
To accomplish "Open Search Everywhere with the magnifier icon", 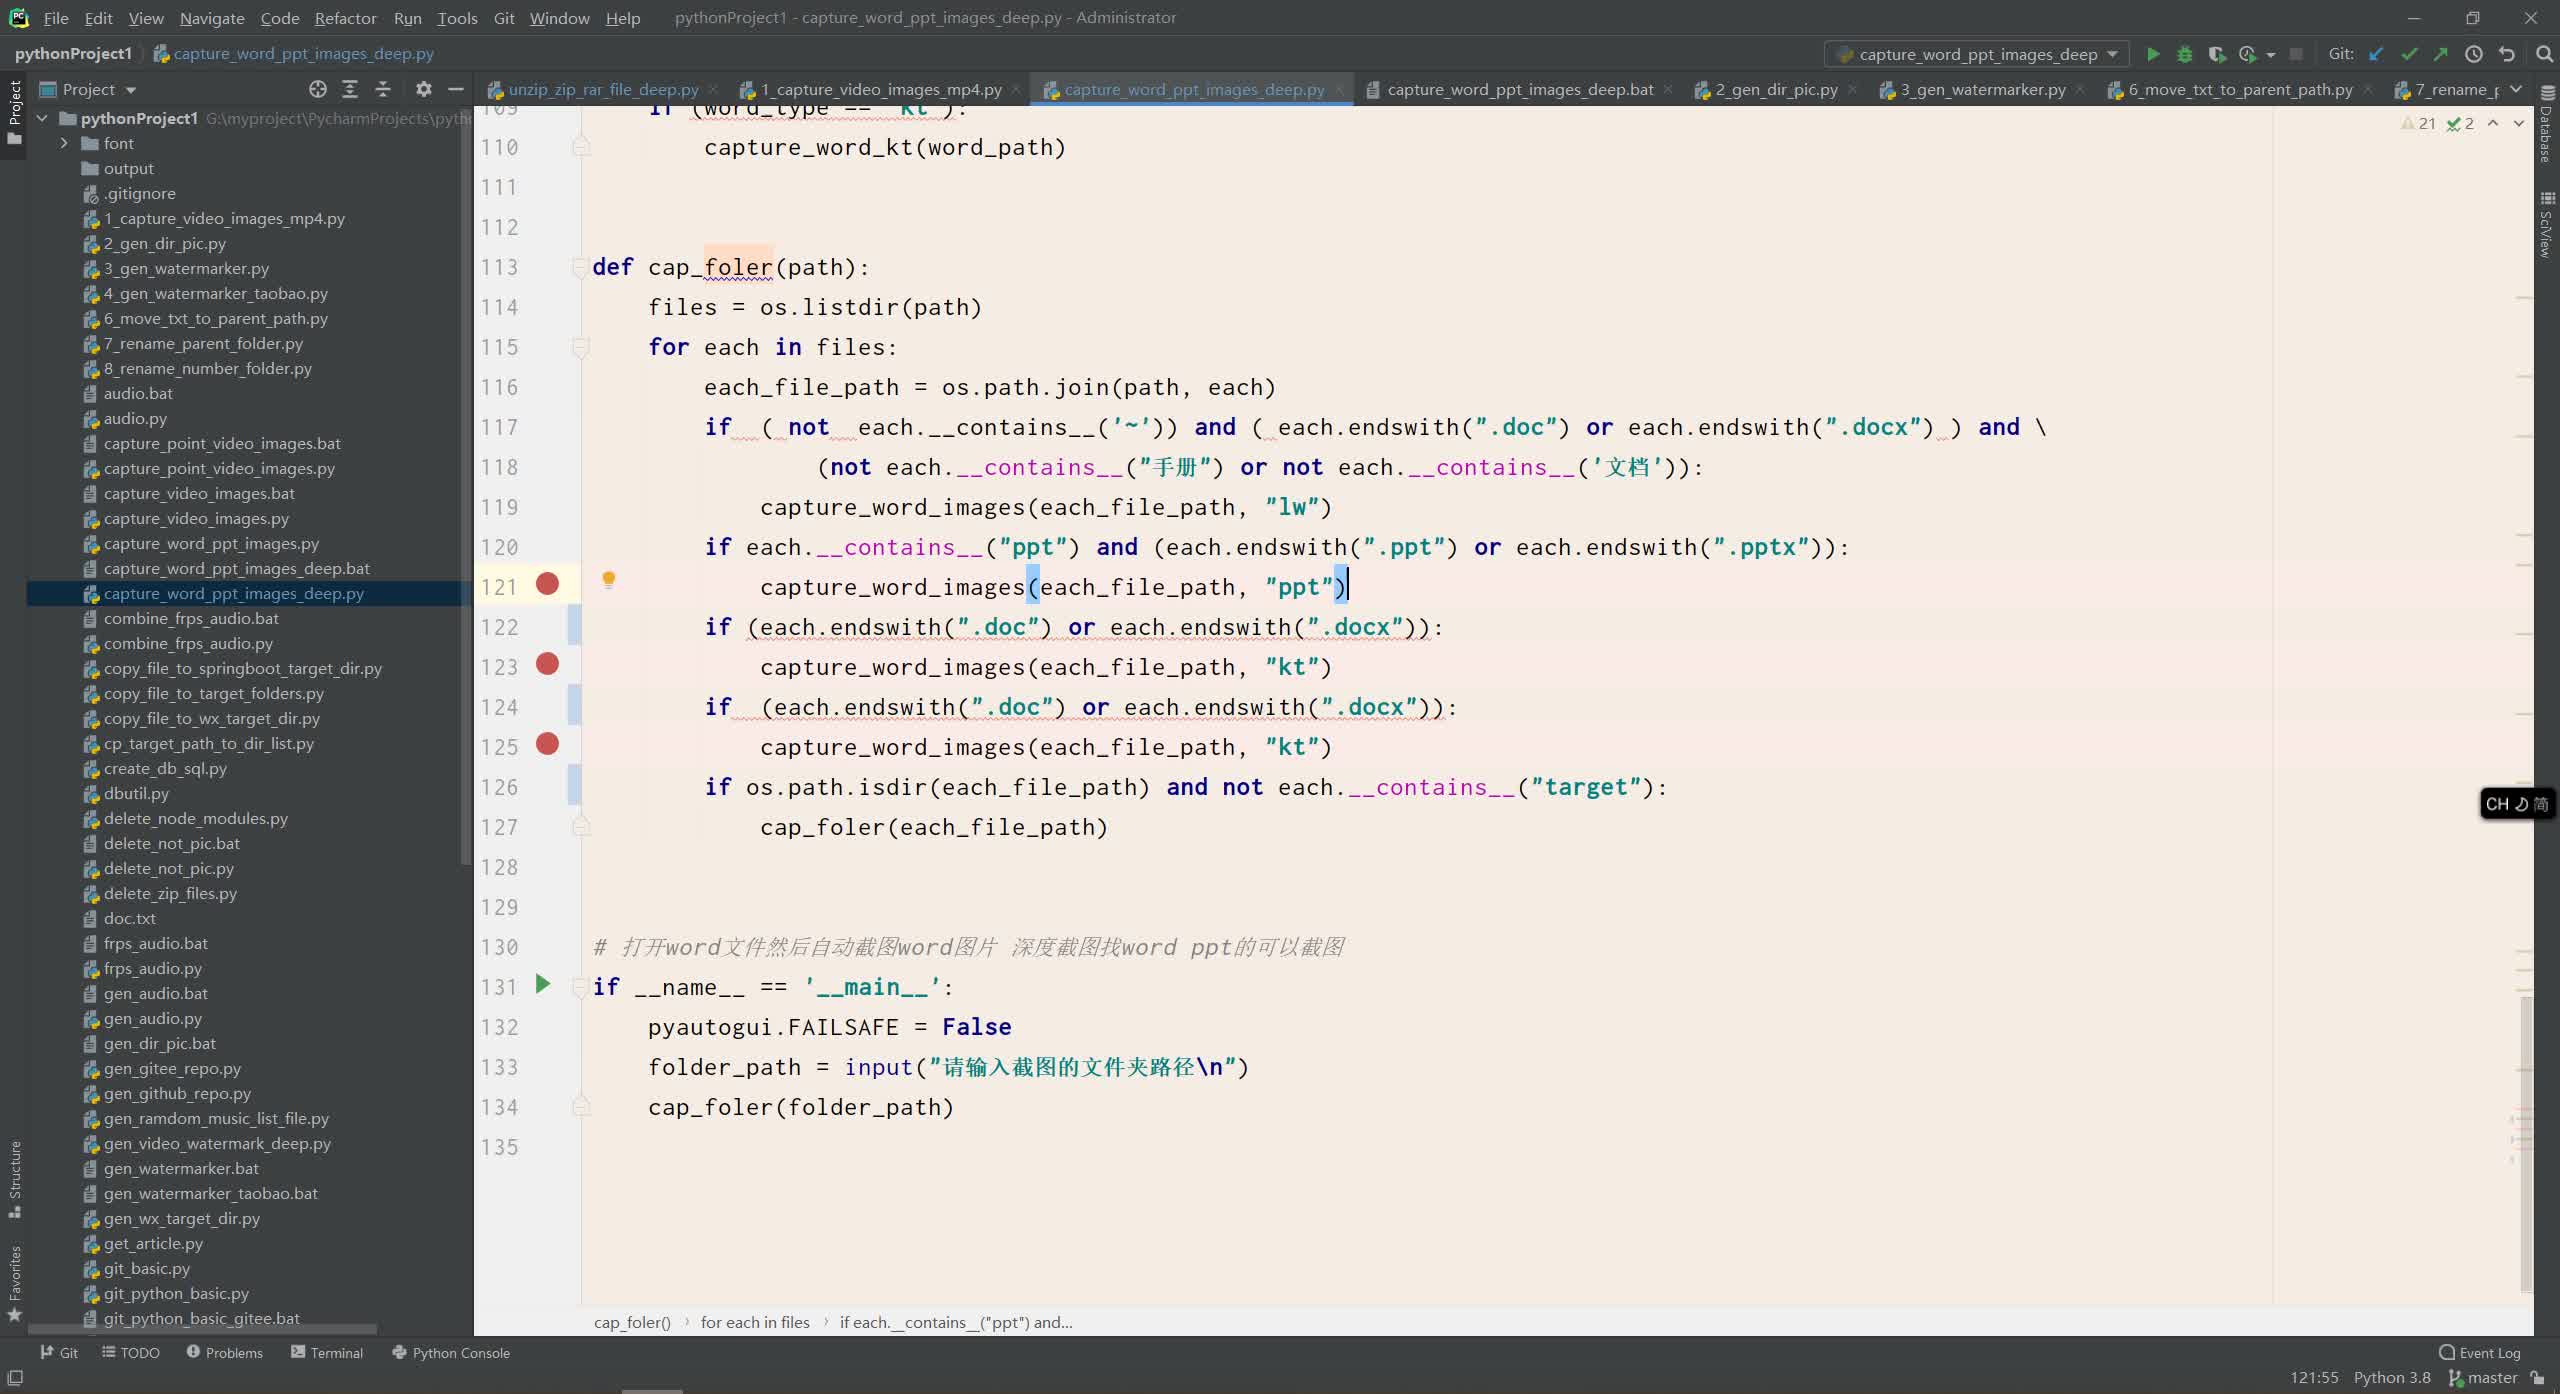I will coord(2545,53).
